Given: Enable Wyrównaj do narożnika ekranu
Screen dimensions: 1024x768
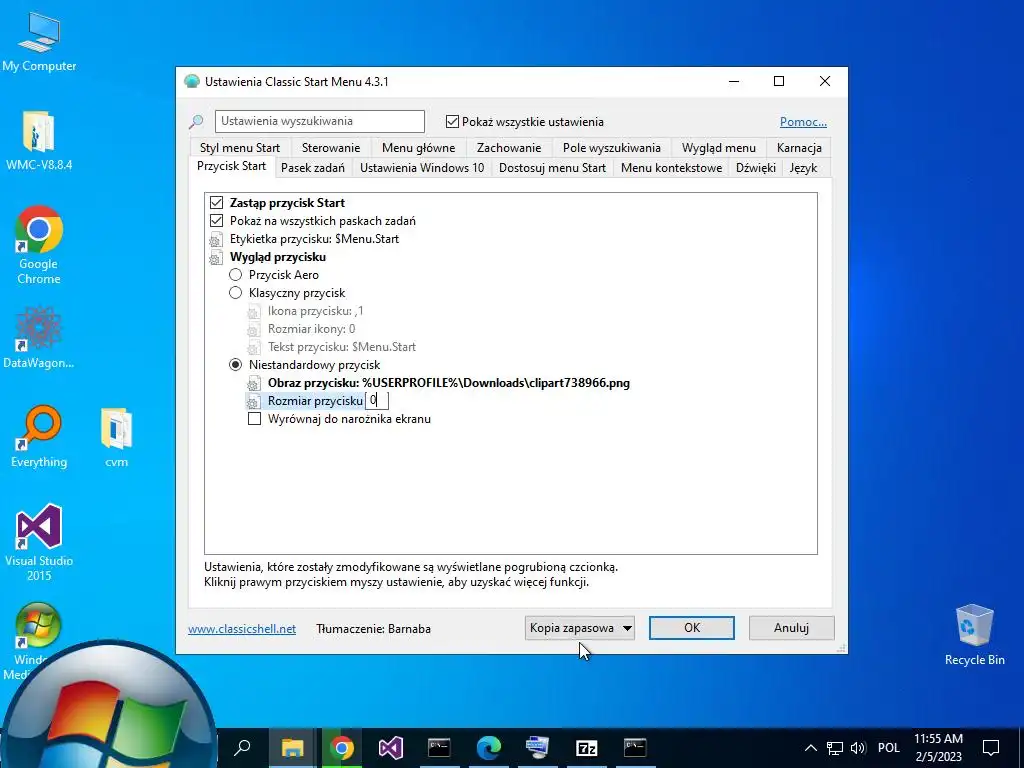Looking at the screenshot, I should pos(254,419).
